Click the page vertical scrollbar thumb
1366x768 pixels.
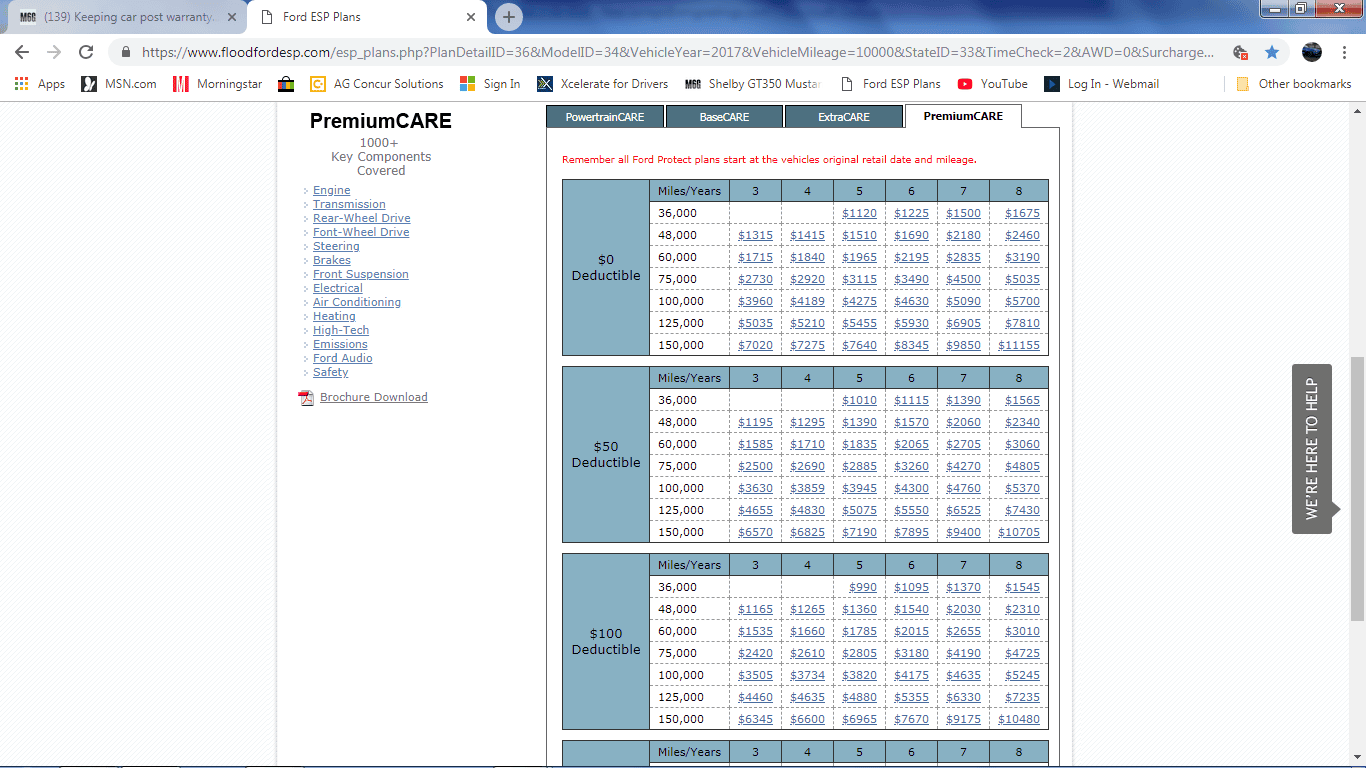click(1357, 490)
